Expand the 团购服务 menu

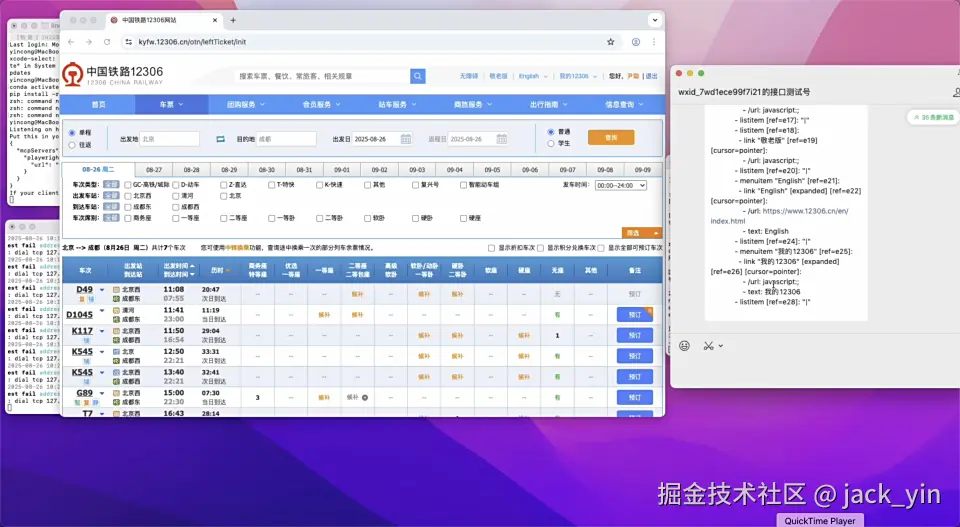[246, 105]
